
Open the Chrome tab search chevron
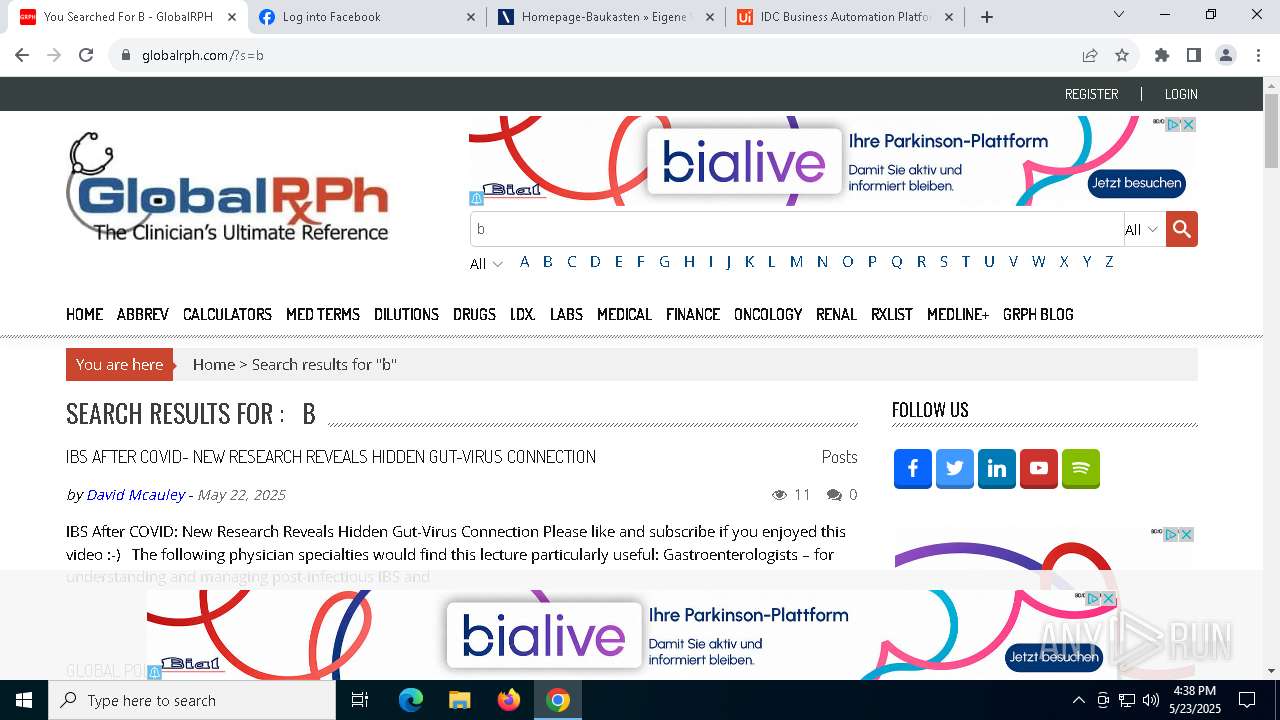click(1119, 14)
